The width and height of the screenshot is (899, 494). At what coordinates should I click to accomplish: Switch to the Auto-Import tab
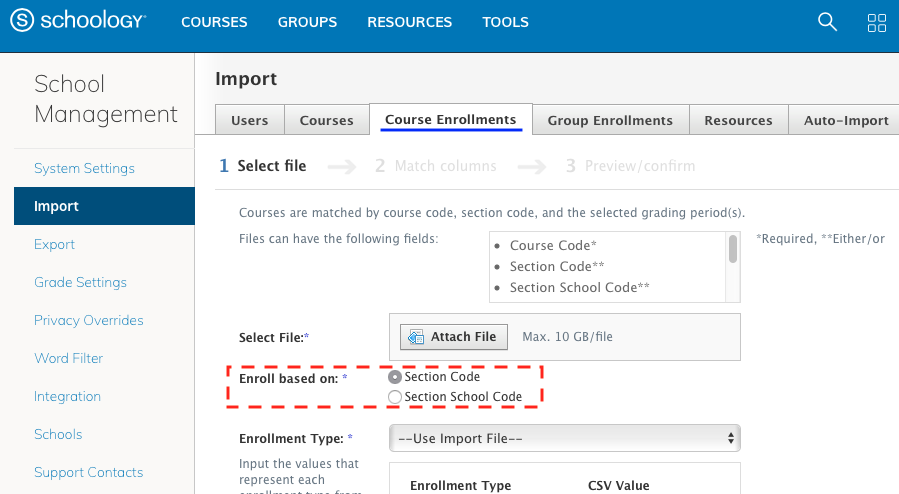point(846,120)
